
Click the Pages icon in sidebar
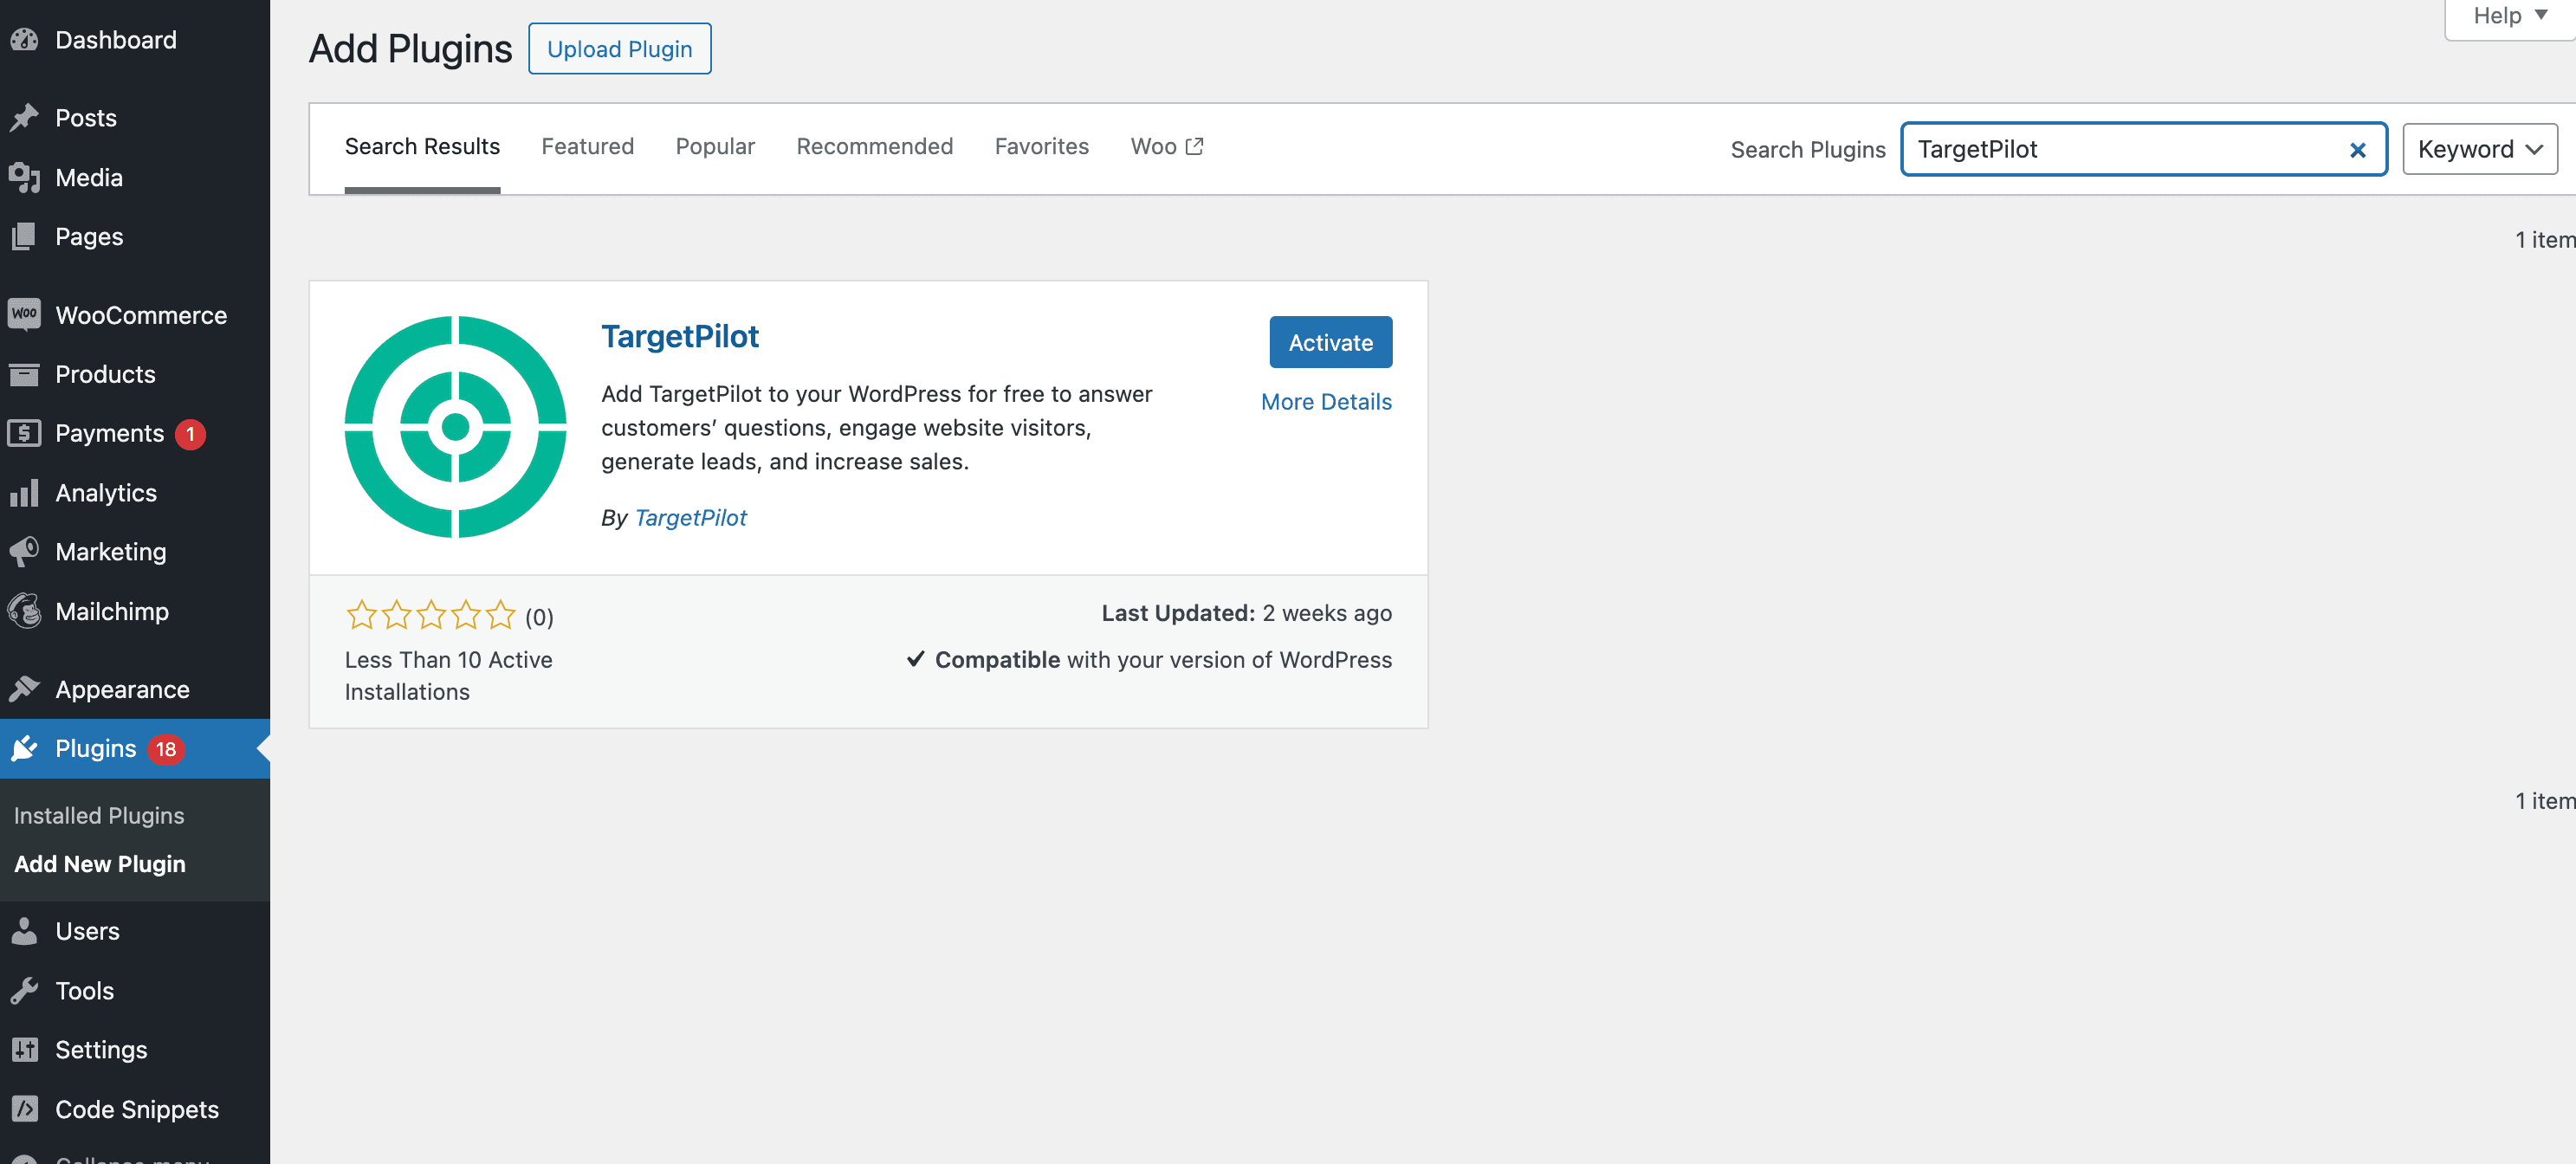click(24, 237)
